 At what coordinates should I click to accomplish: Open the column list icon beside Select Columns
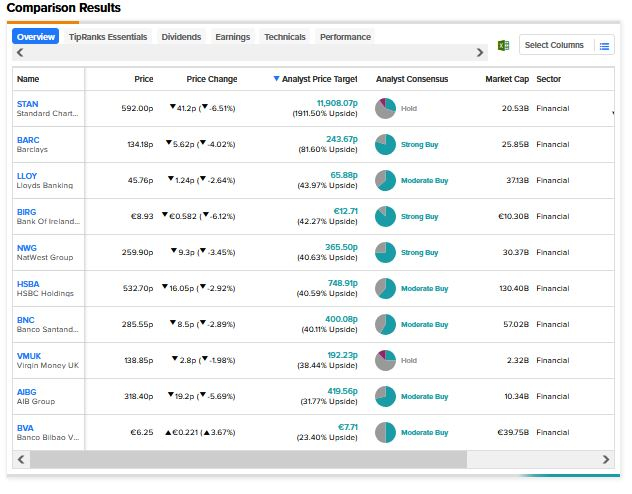pos(604,46)
